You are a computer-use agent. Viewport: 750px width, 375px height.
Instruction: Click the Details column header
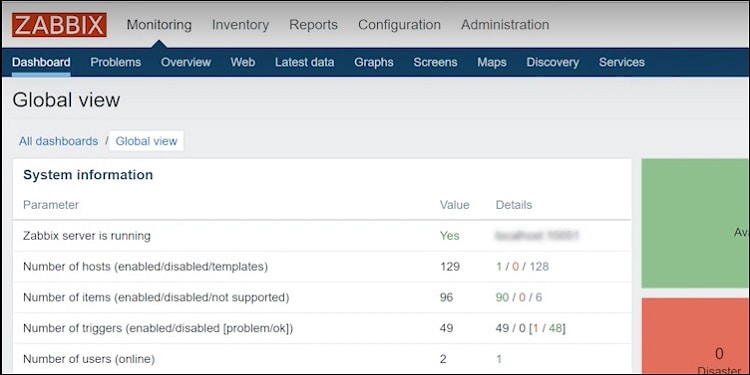514,205
